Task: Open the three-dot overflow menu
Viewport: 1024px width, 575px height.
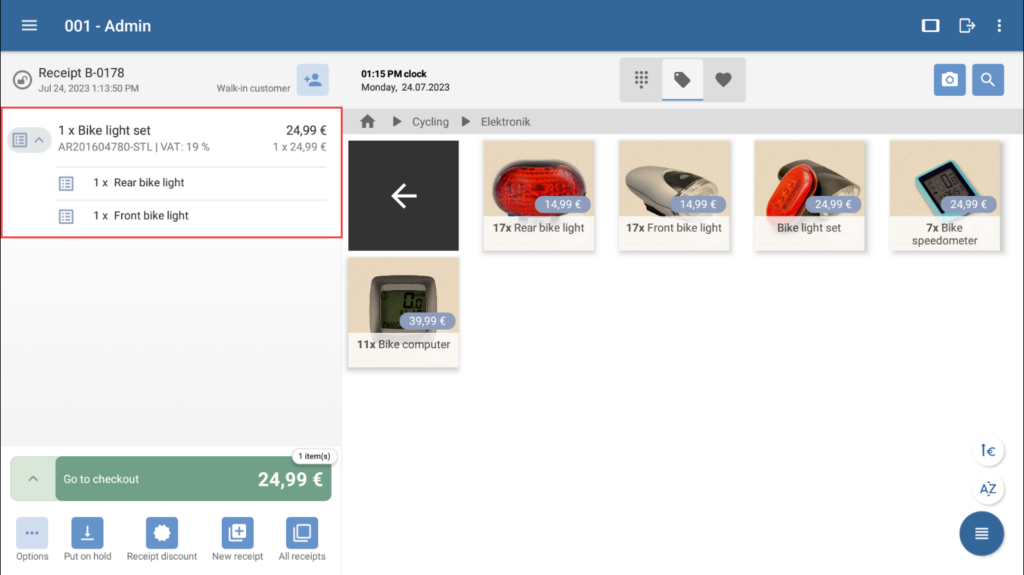Action: click(x=999, y=26)
